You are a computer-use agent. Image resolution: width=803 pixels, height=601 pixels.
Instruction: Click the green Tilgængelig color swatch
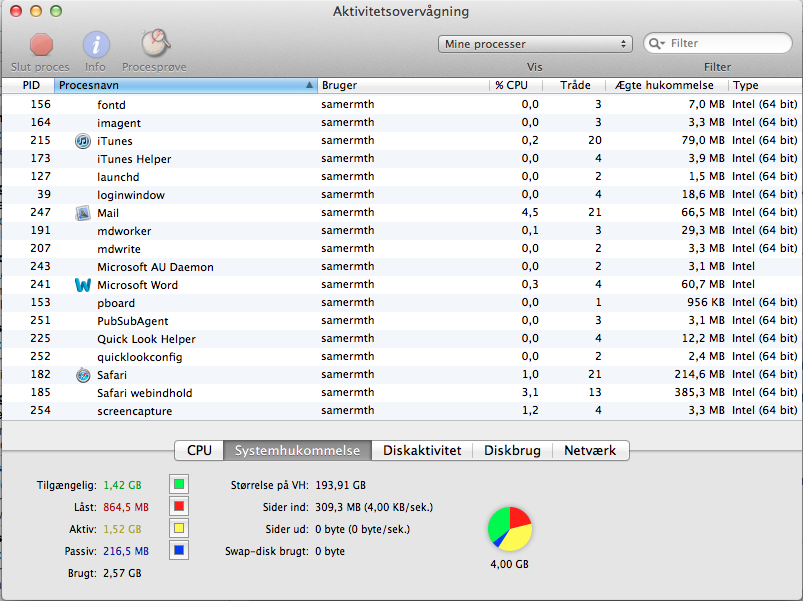[179, 484]
